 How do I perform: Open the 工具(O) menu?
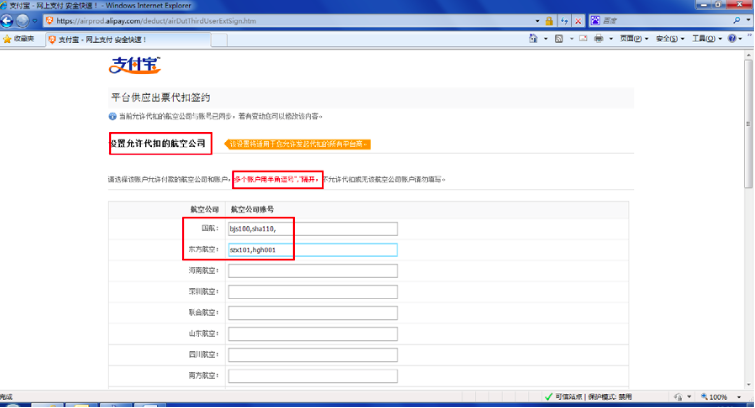pyautogui.click(x=706, y=39)
